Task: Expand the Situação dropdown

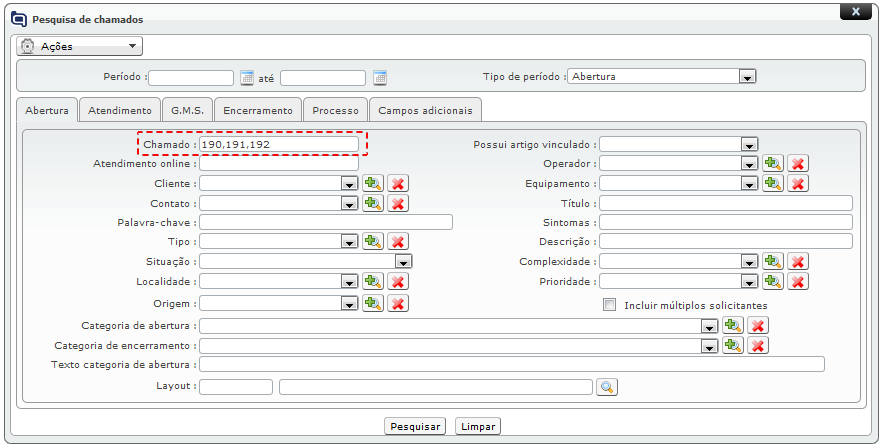Action: coord(403,262)
